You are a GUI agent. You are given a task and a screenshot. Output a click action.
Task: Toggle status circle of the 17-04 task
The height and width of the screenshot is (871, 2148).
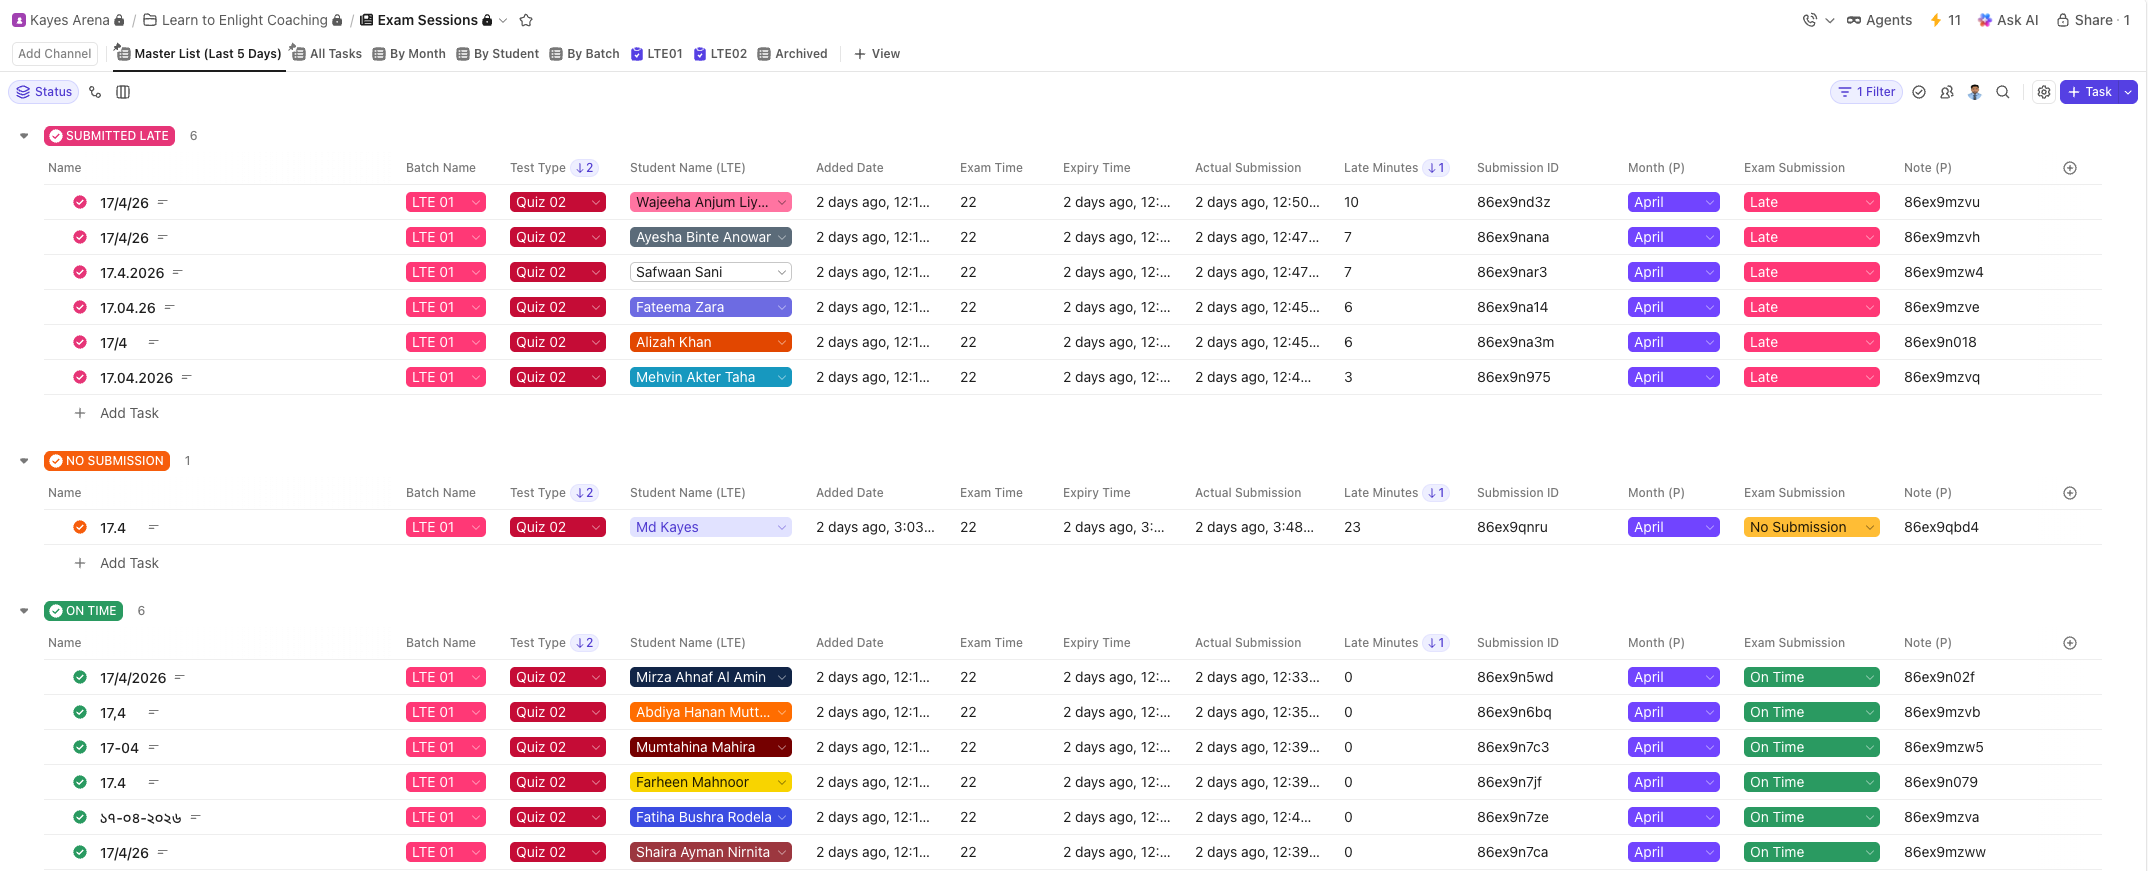click(x=80, y=747)
